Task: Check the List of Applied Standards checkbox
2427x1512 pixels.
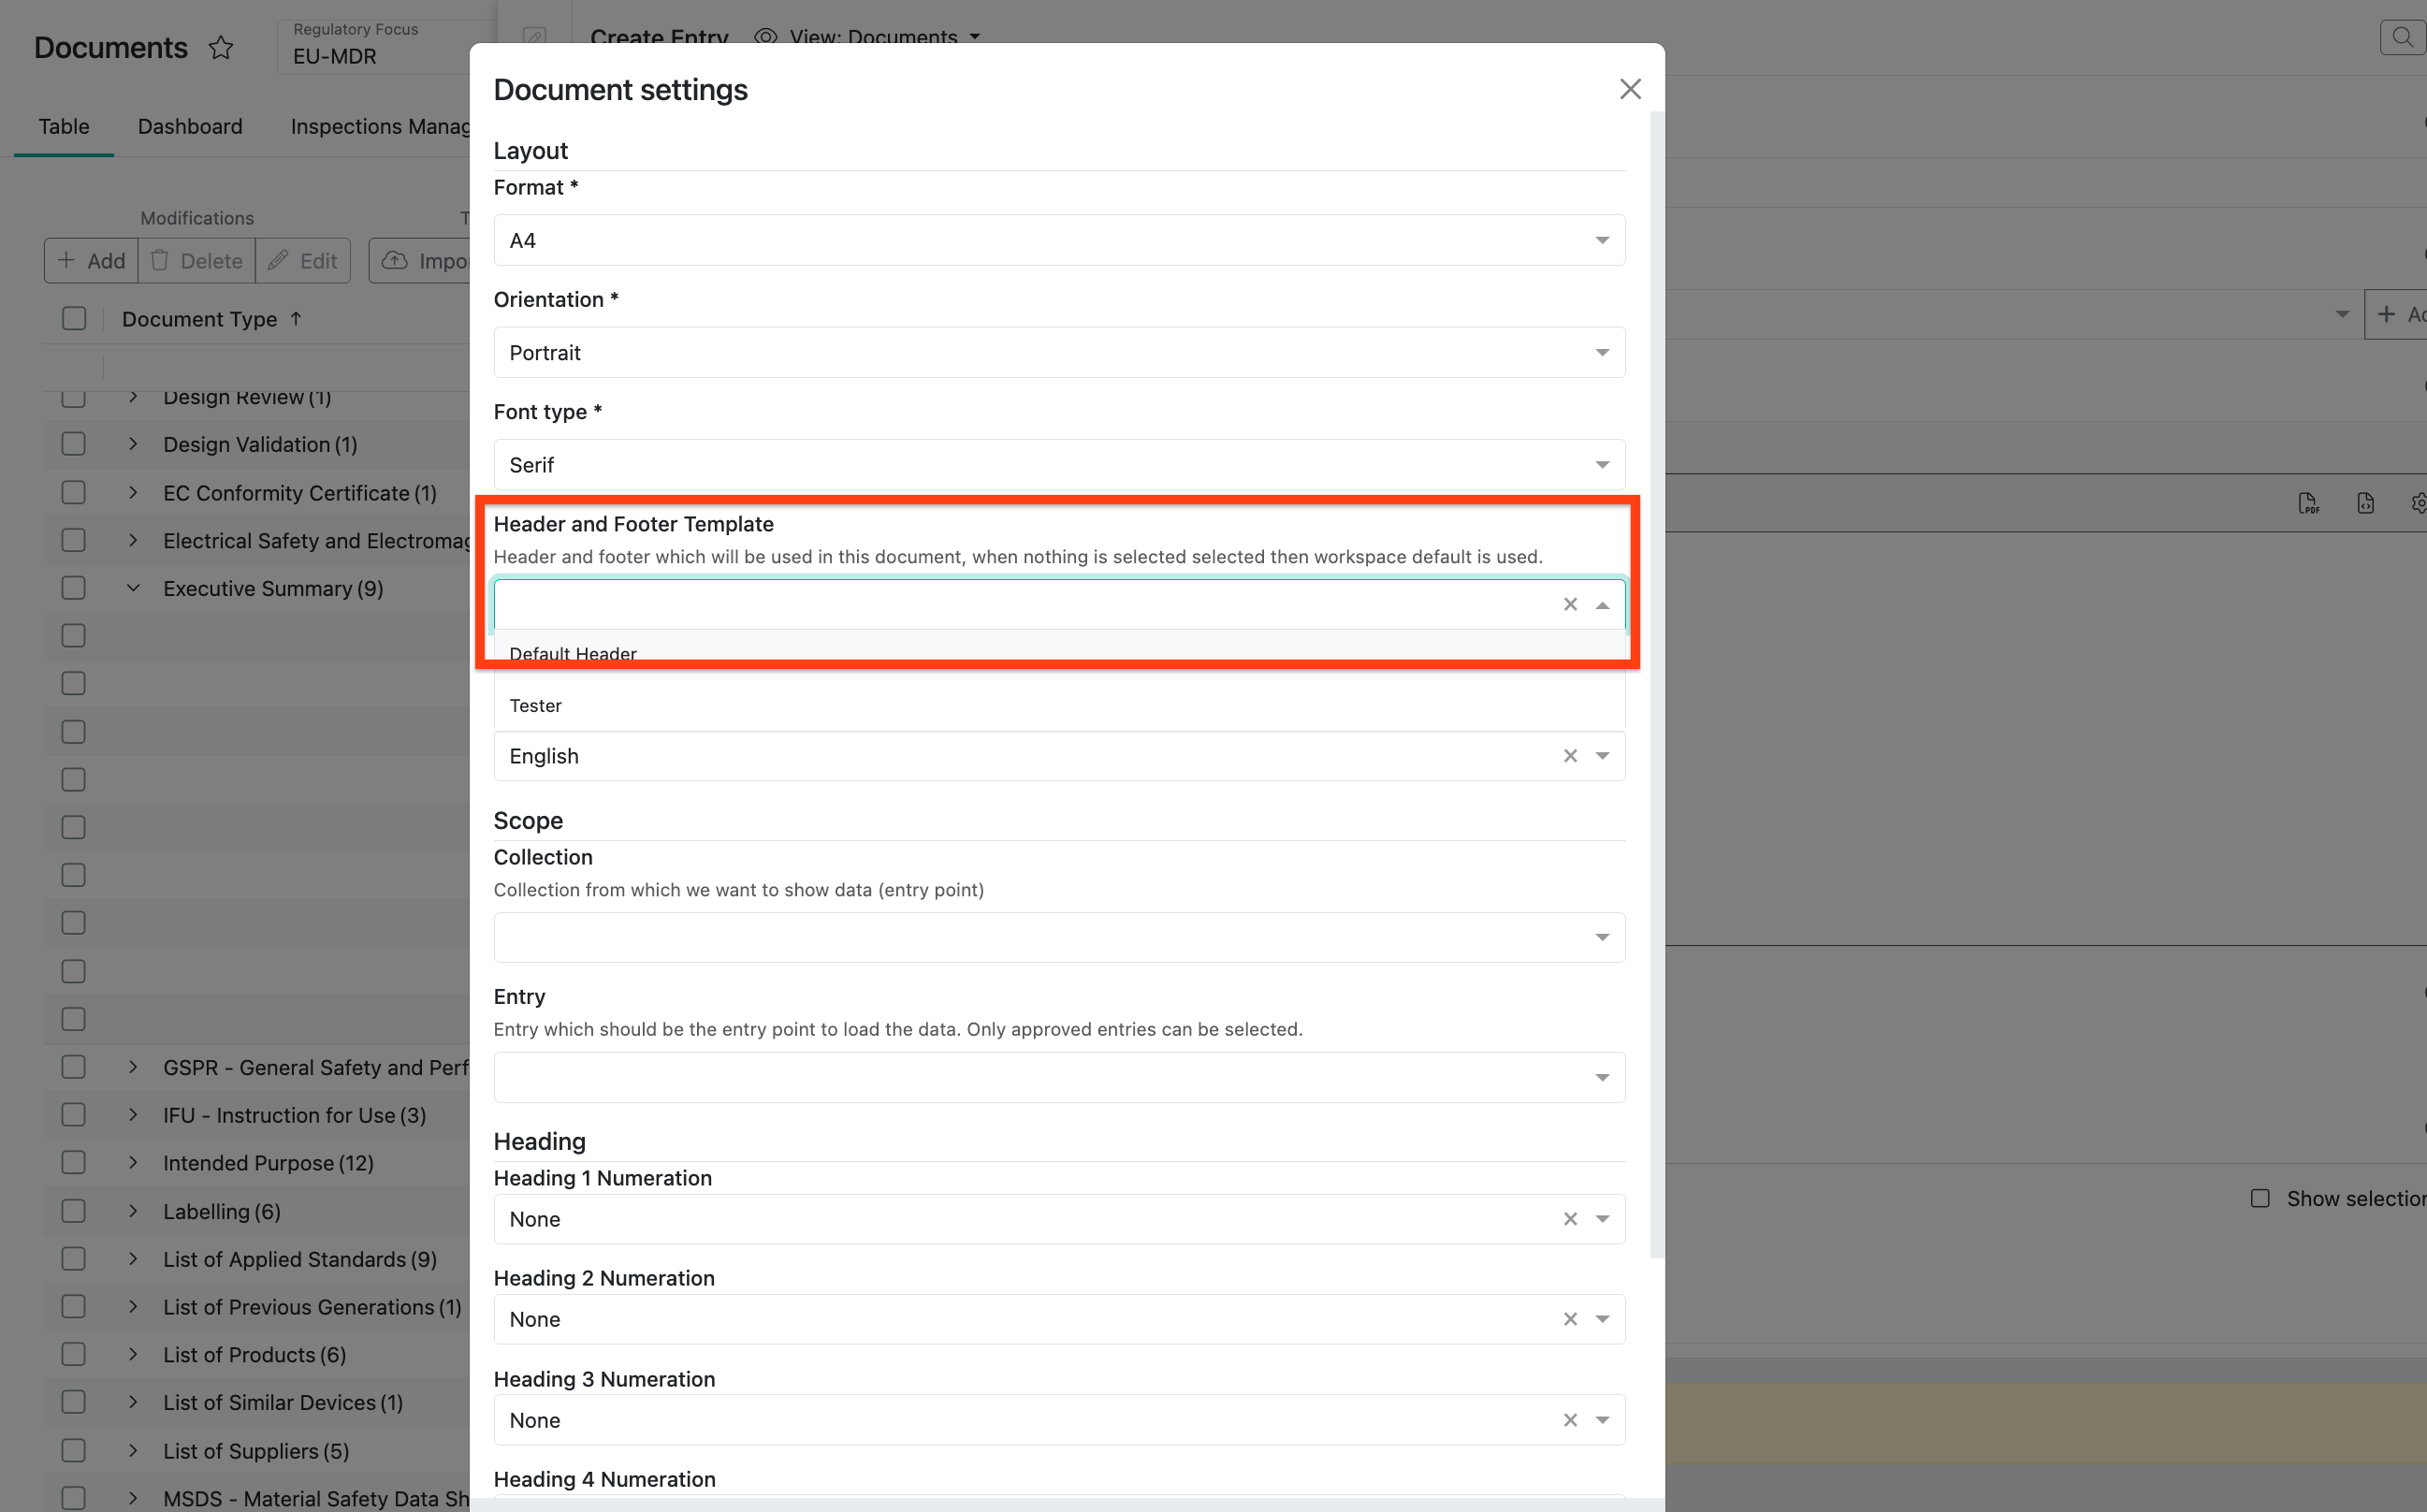Action: pyautogui.click(x=74, y=1259)
